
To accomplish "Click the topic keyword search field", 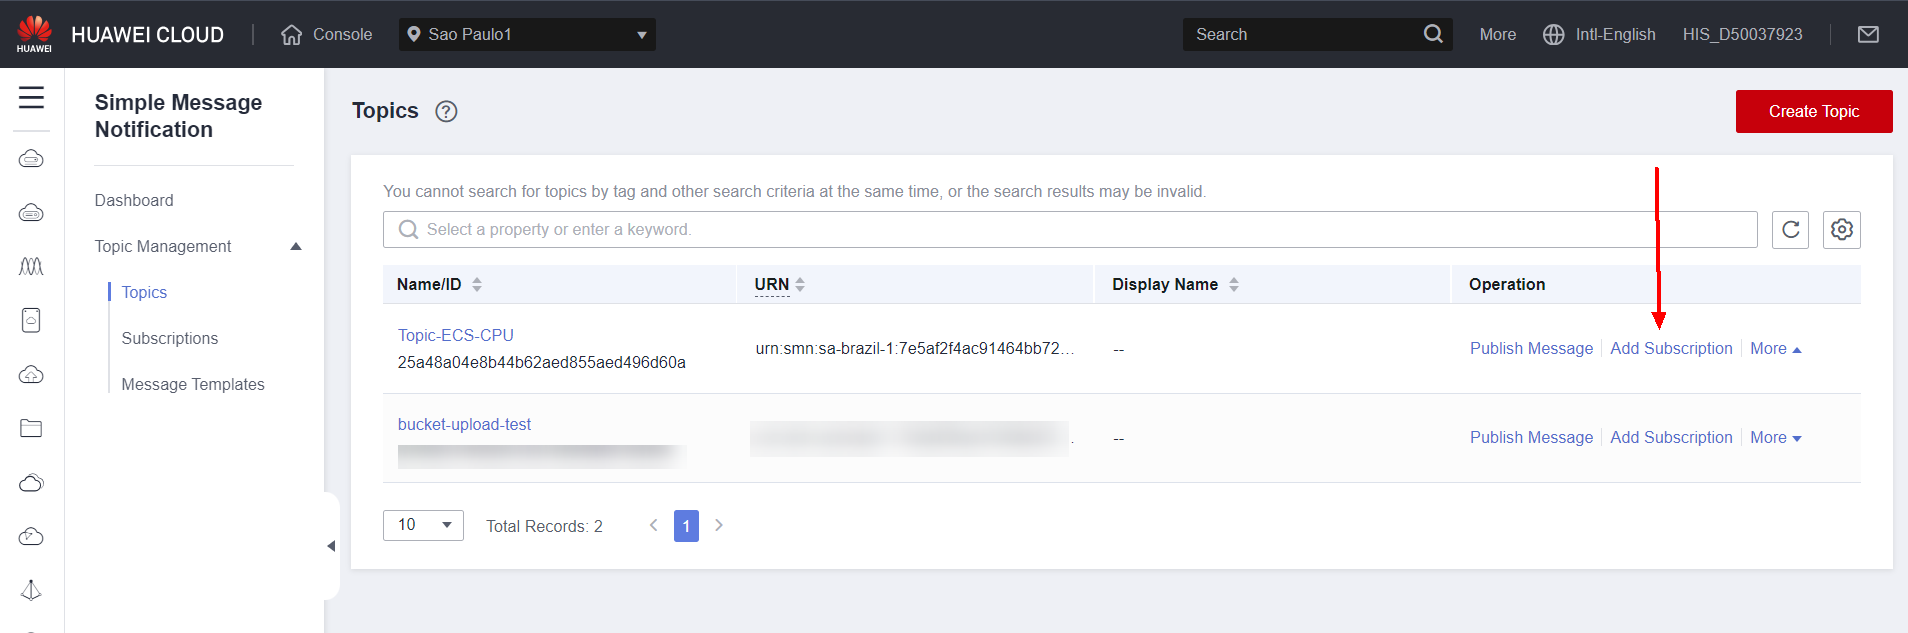I will [1070, 230].
